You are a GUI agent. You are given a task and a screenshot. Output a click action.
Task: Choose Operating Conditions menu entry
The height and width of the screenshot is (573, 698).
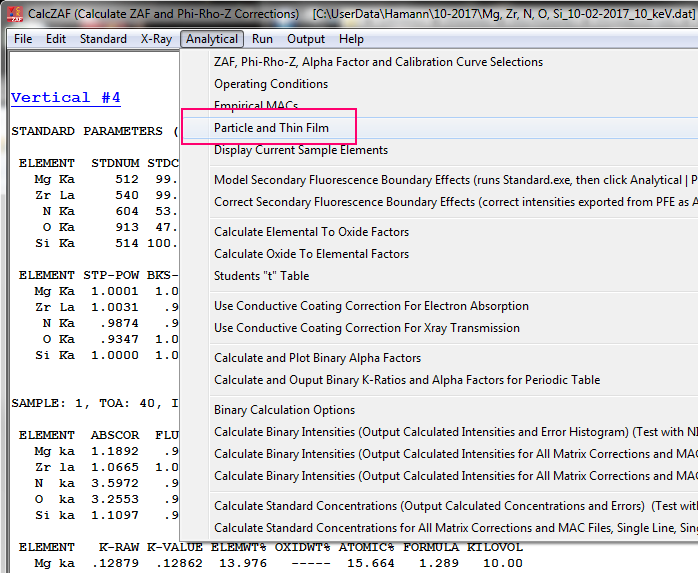[x=270, y=84]
